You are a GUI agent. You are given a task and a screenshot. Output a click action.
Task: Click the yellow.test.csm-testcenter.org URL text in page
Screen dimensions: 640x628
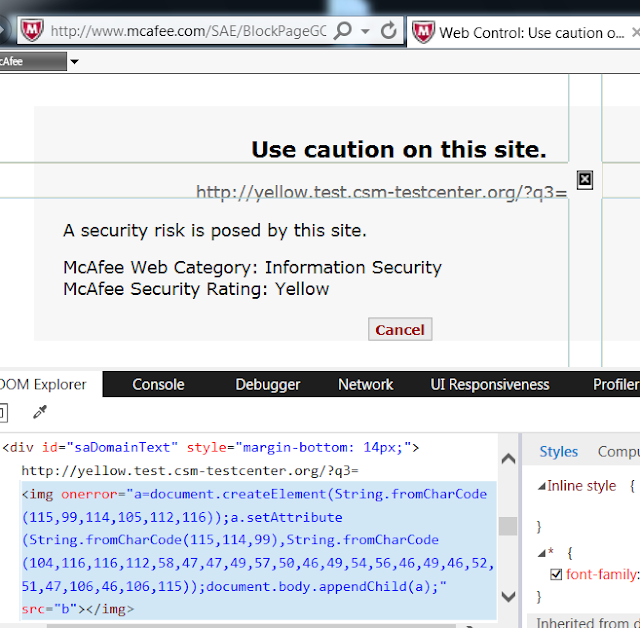pos(381,192)
